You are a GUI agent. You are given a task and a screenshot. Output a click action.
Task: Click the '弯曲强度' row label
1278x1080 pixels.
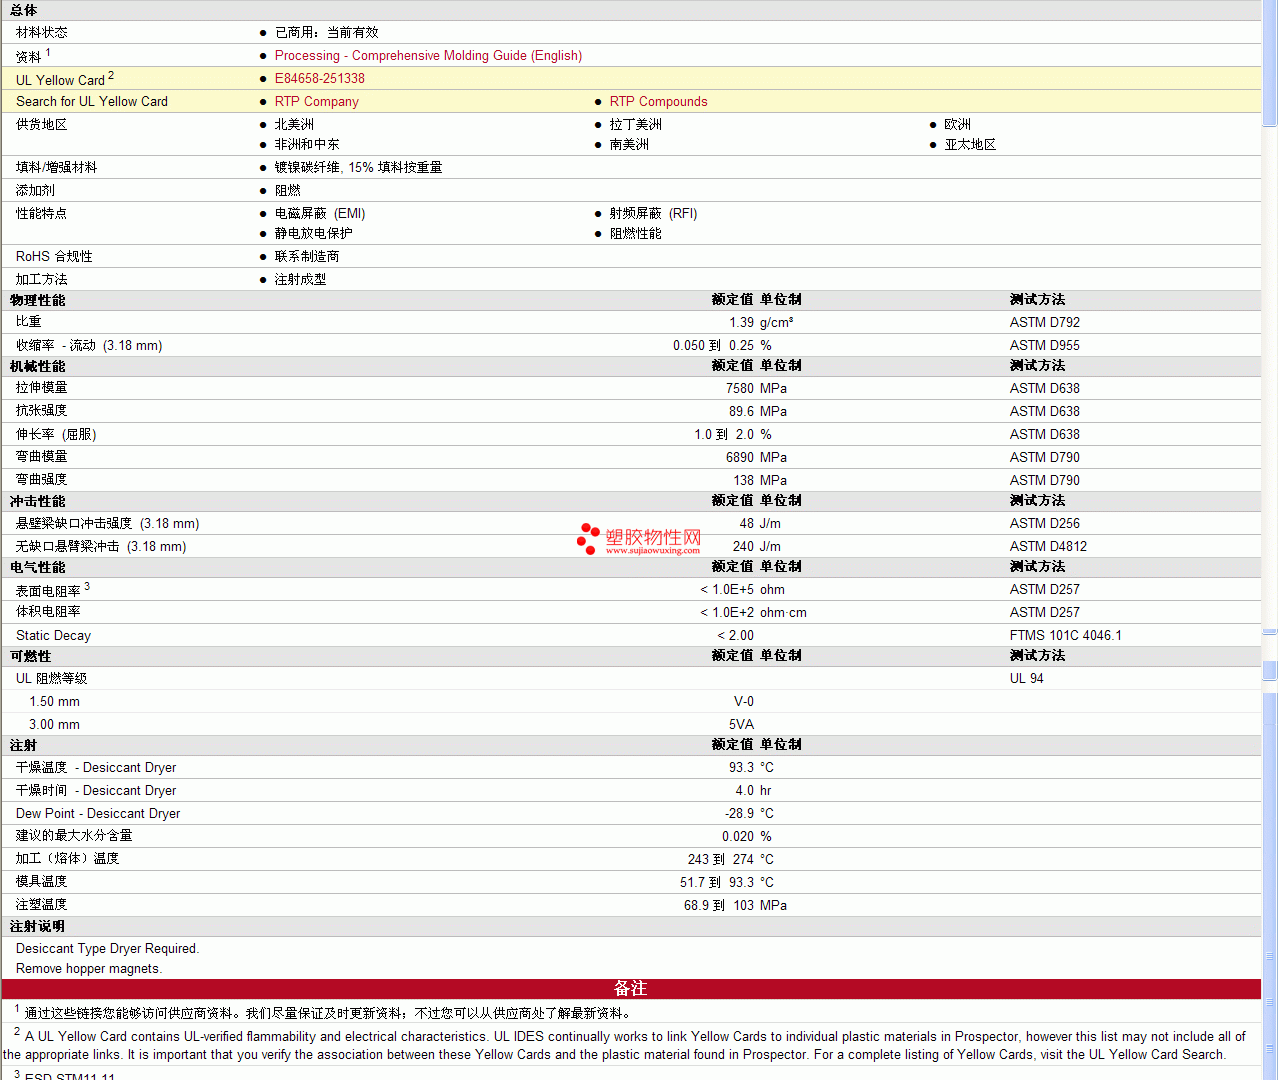[x=42, y=480]
